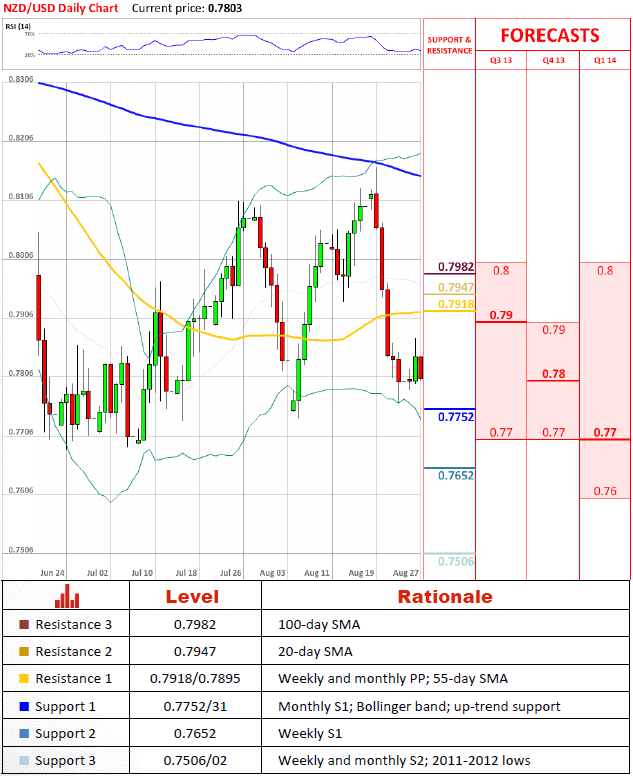Click the Support 1 blue color swatch
633x776 pixels.
(x=24, y=706)
